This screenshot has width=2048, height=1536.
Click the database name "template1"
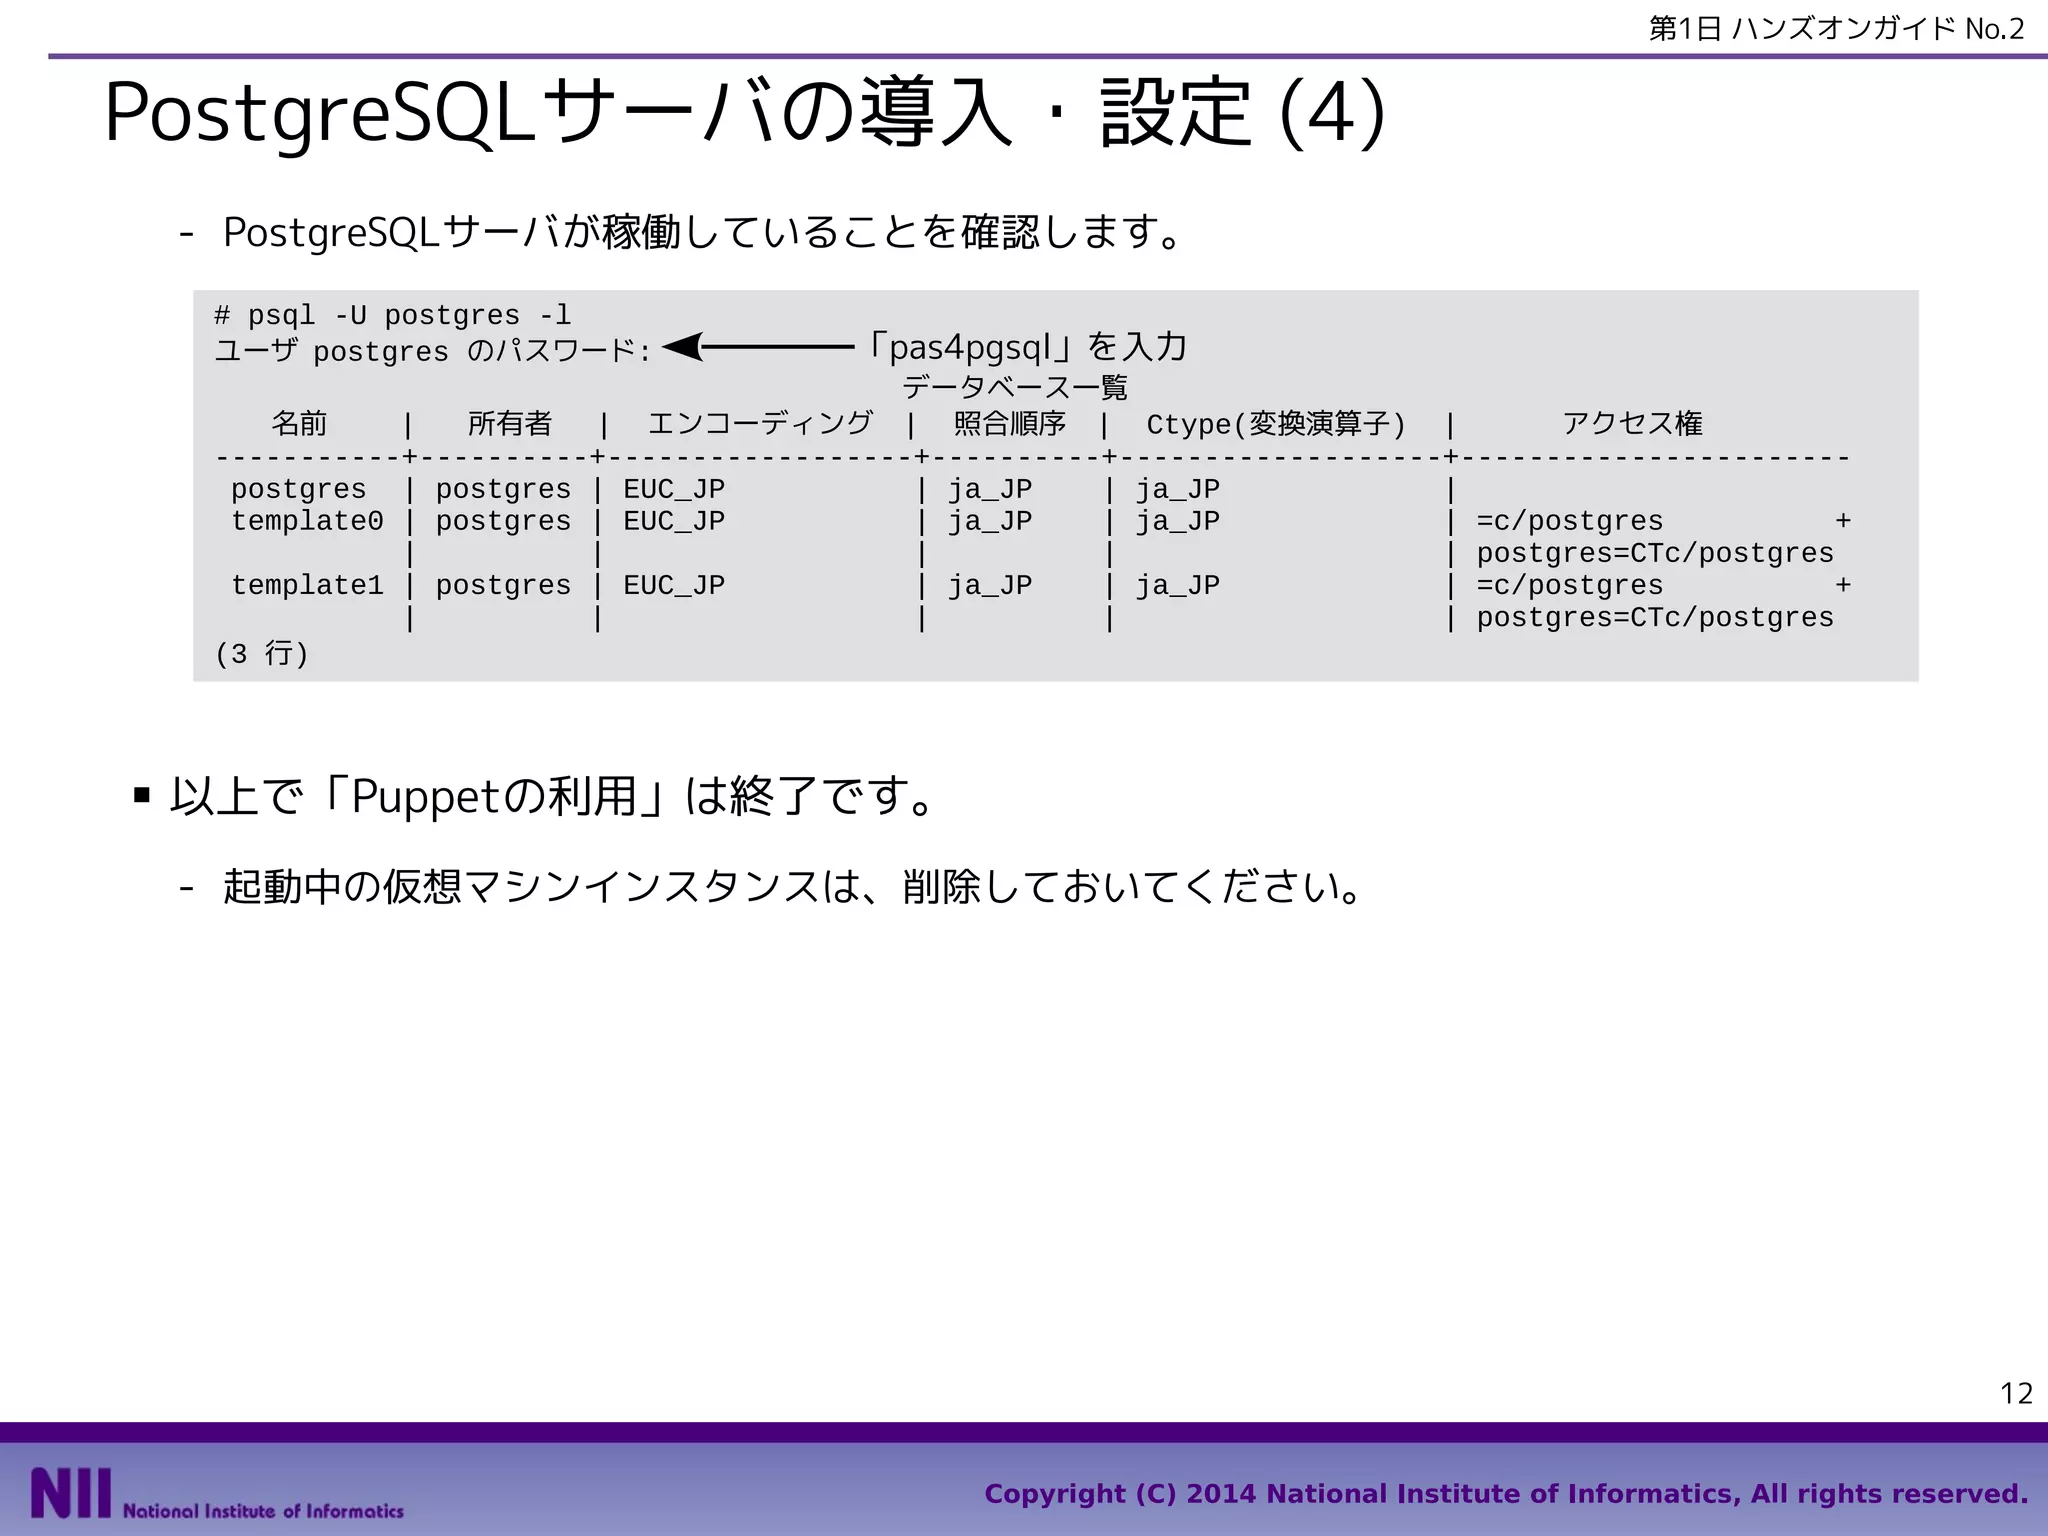point(307,585)
